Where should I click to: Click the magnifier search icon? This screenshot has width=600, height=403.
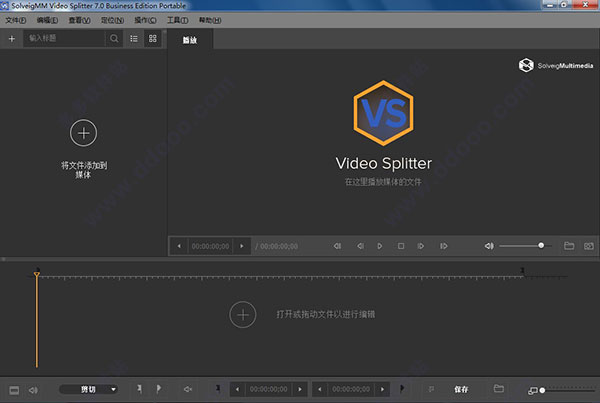[x=114, y=38]
